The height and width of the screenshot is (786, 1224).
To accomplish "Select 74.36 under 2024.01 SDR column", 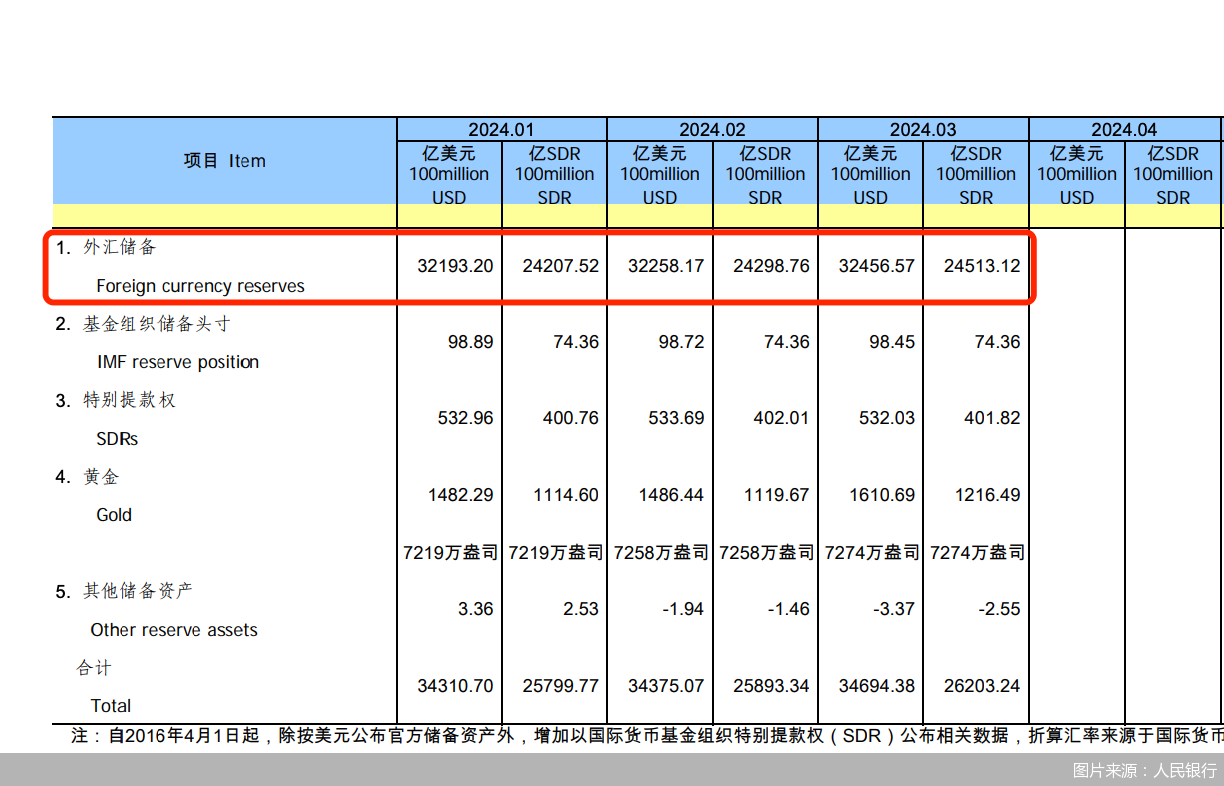I will 576,342.
